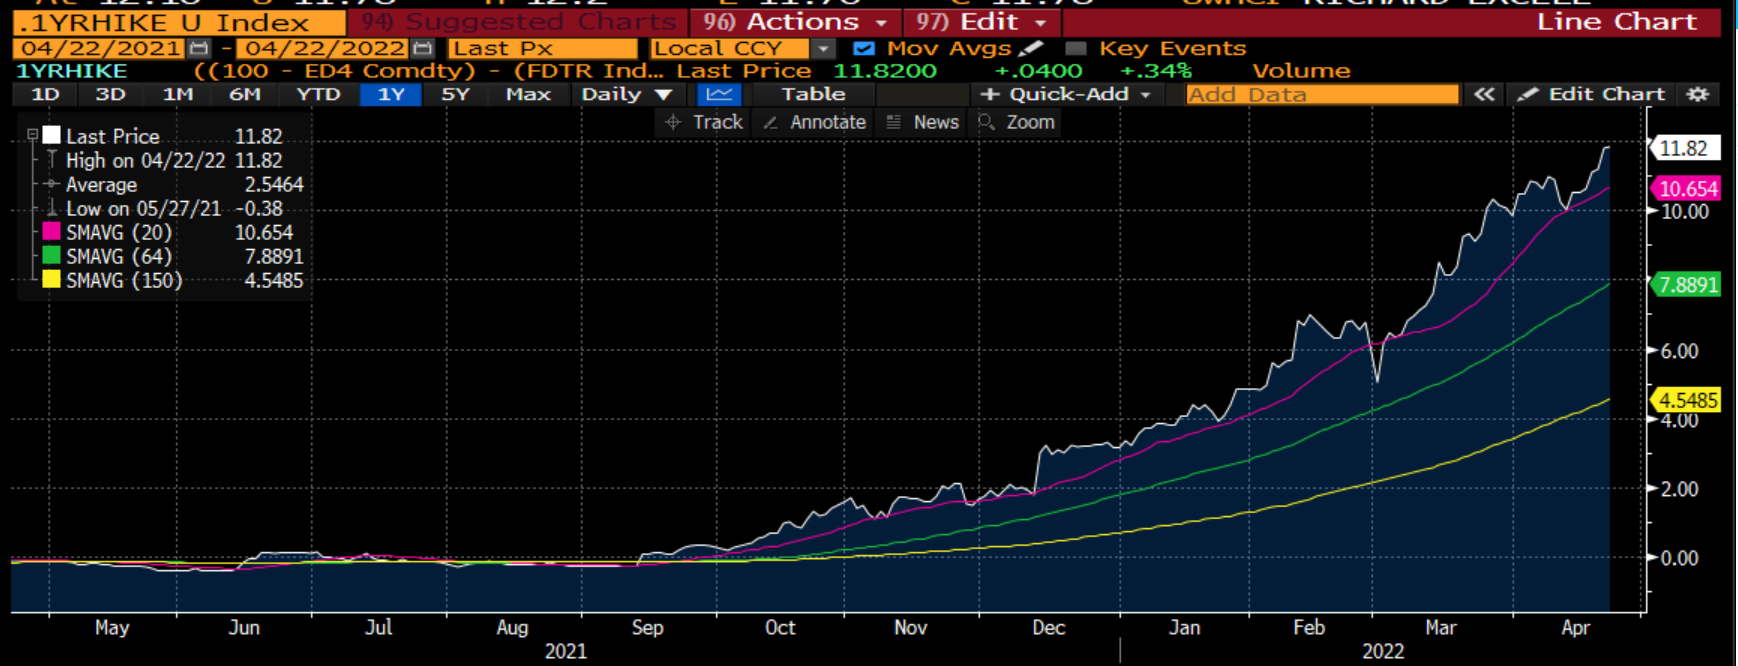This screenshot has height=666, width=1738.
Task: Collapse panel with double left chevron
Action: (x=1484, y=94)
